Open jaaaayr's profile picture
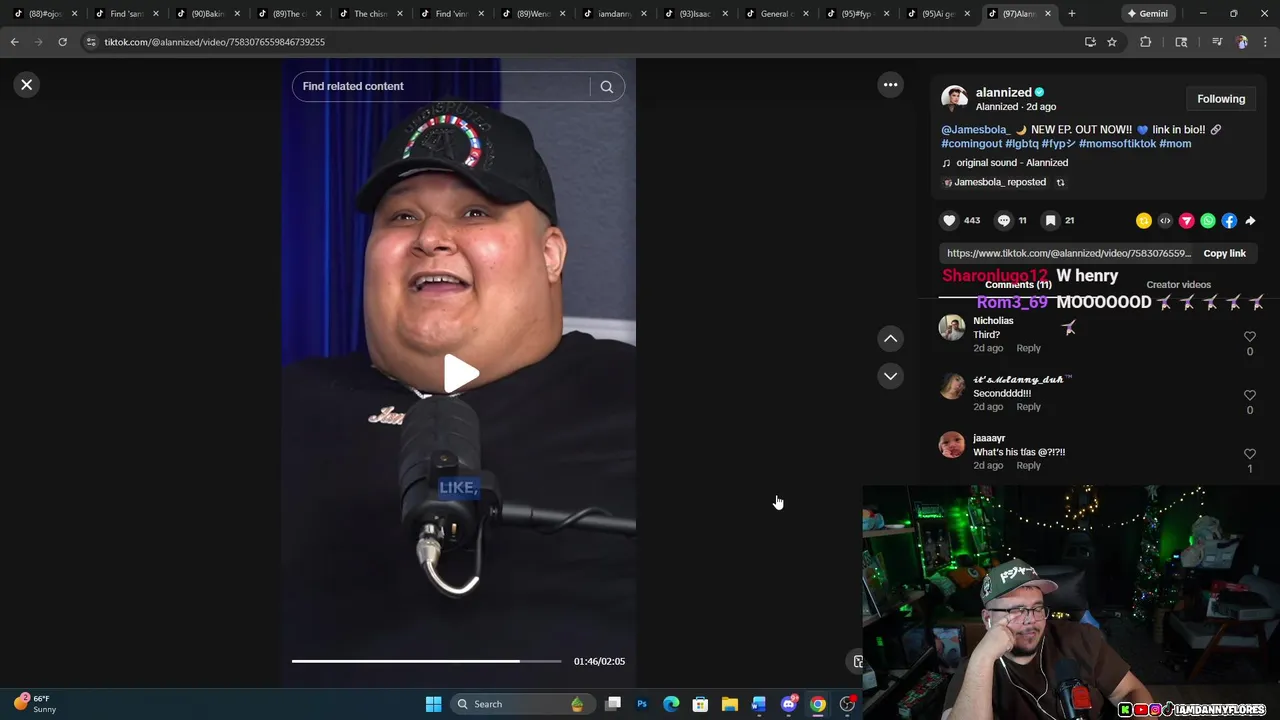The image size is (1280, 720). tap(952, 445)
